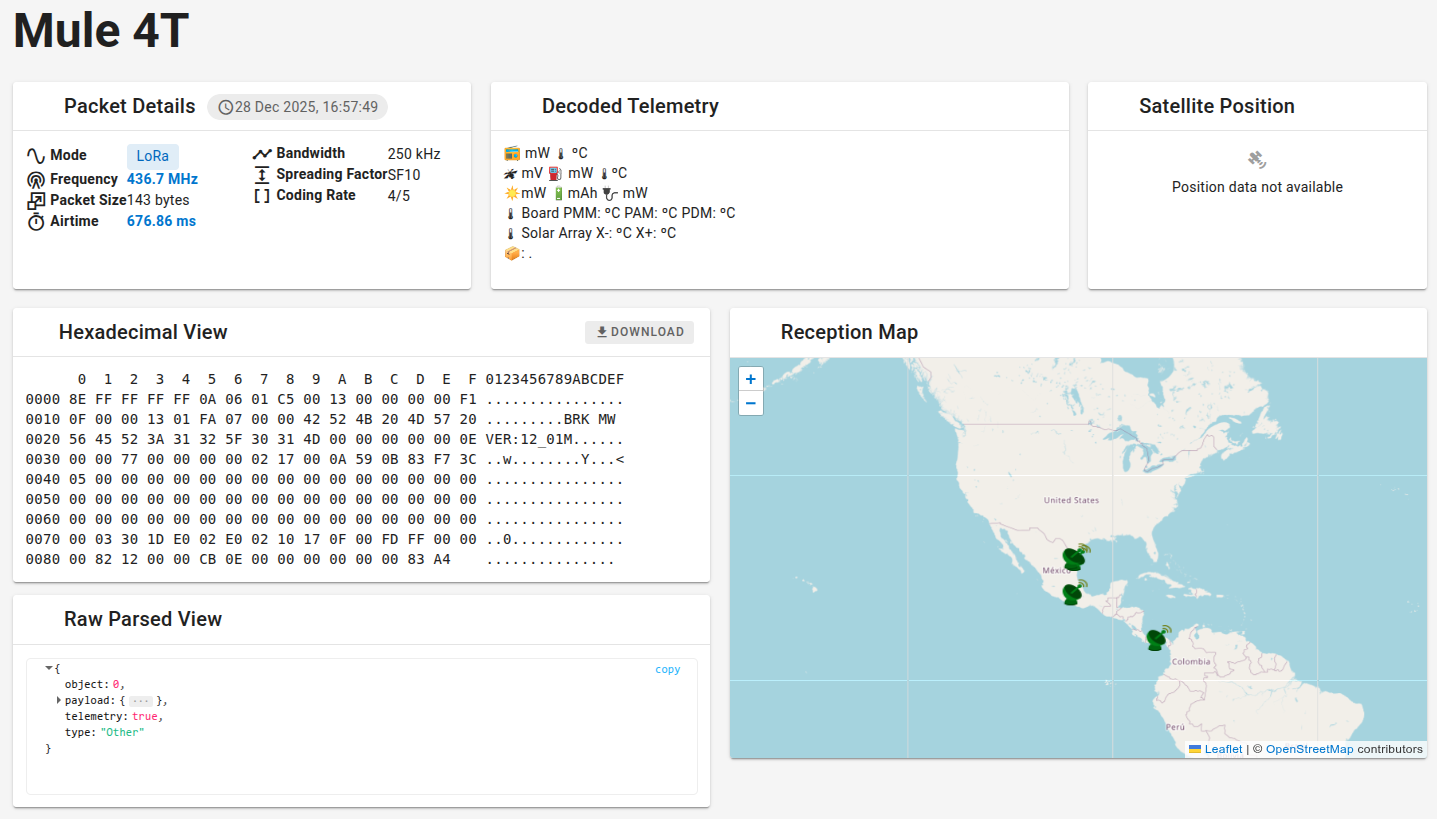Click the collapsed payload ellipsis placeholder

coord(141,701)
